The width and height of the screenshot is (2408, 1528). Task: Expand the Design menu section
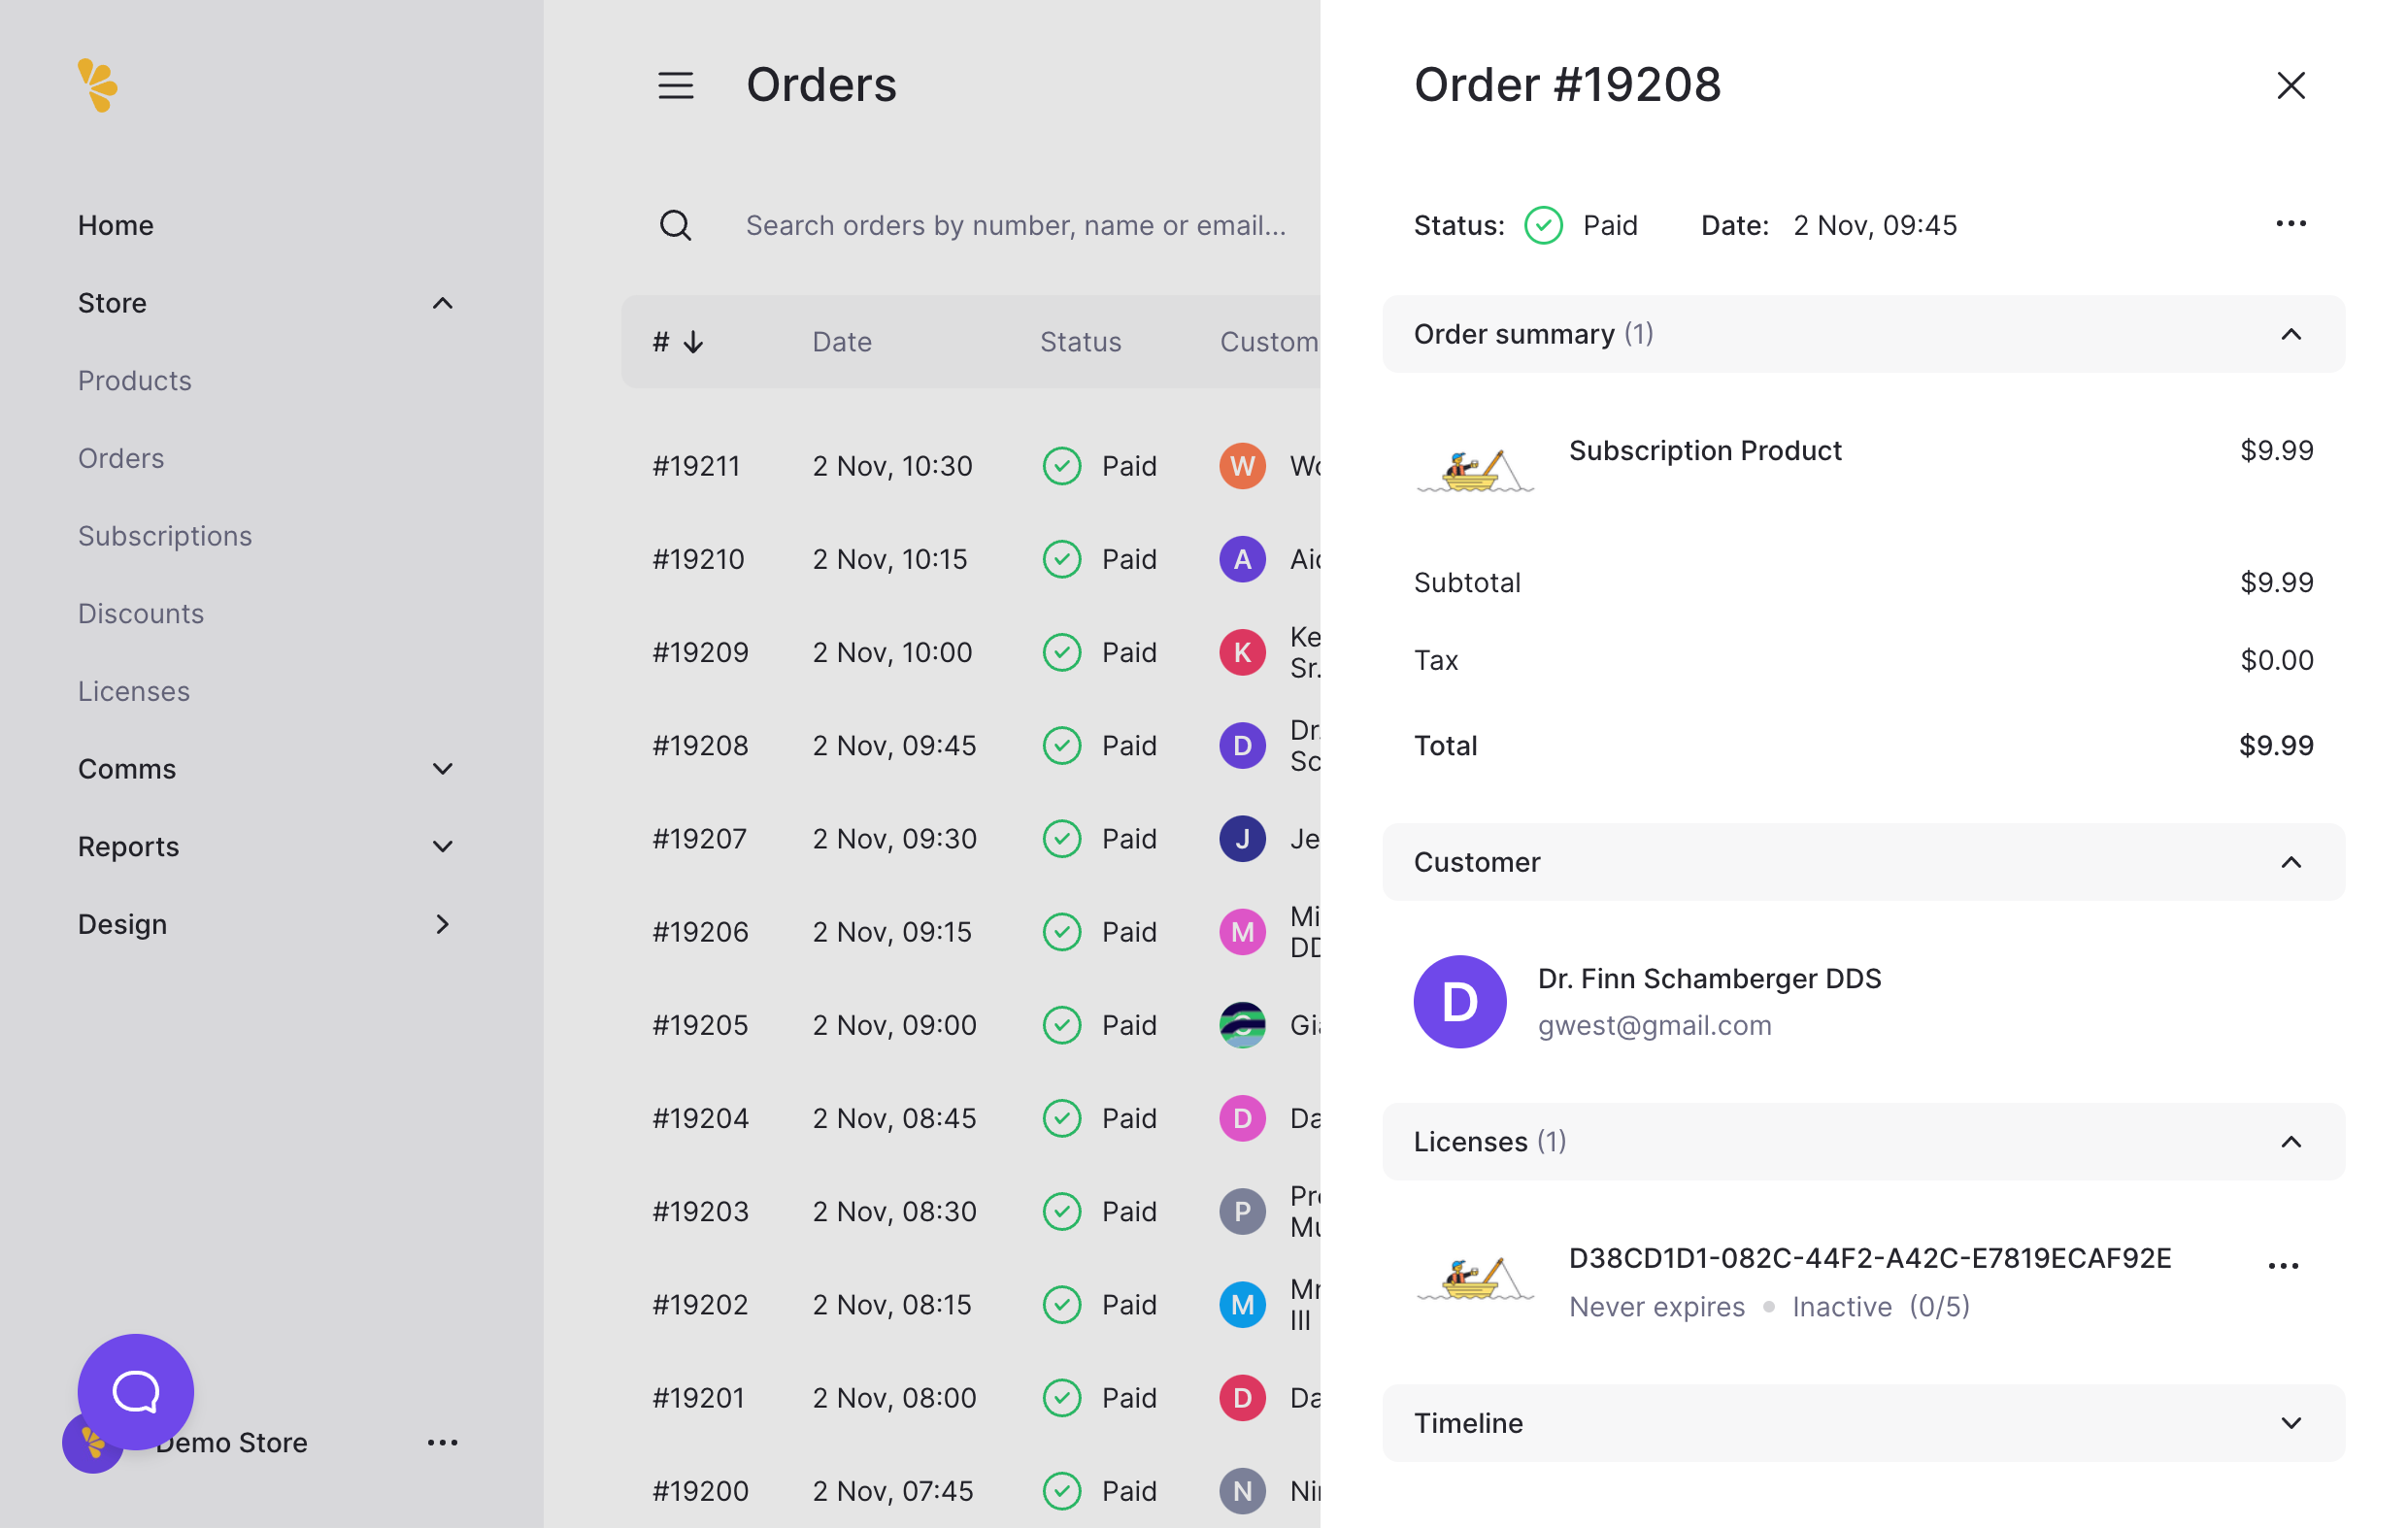pos(442,924)
